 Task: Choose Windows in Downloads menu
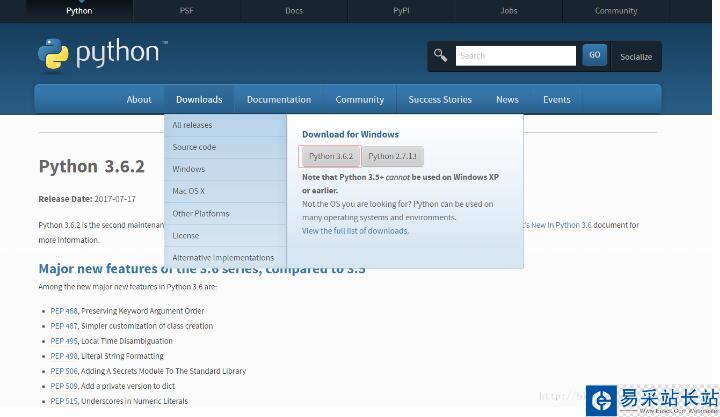[225, 169]
